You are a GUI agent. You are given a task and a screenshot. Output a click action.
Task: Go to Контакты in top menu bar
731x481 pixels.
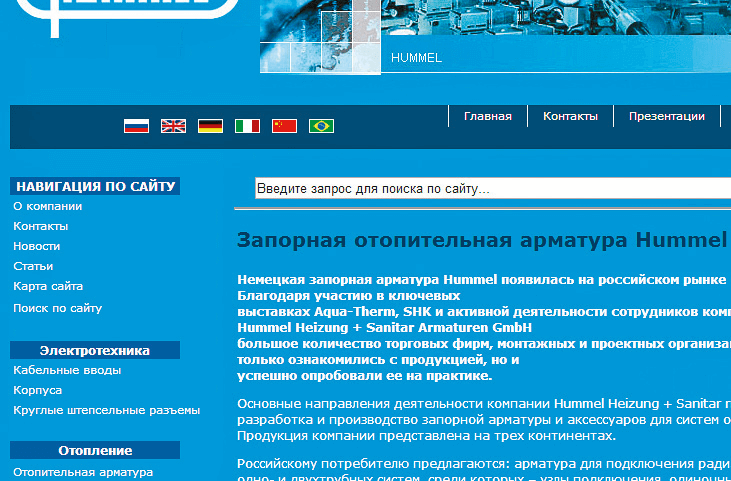point(570,116)
